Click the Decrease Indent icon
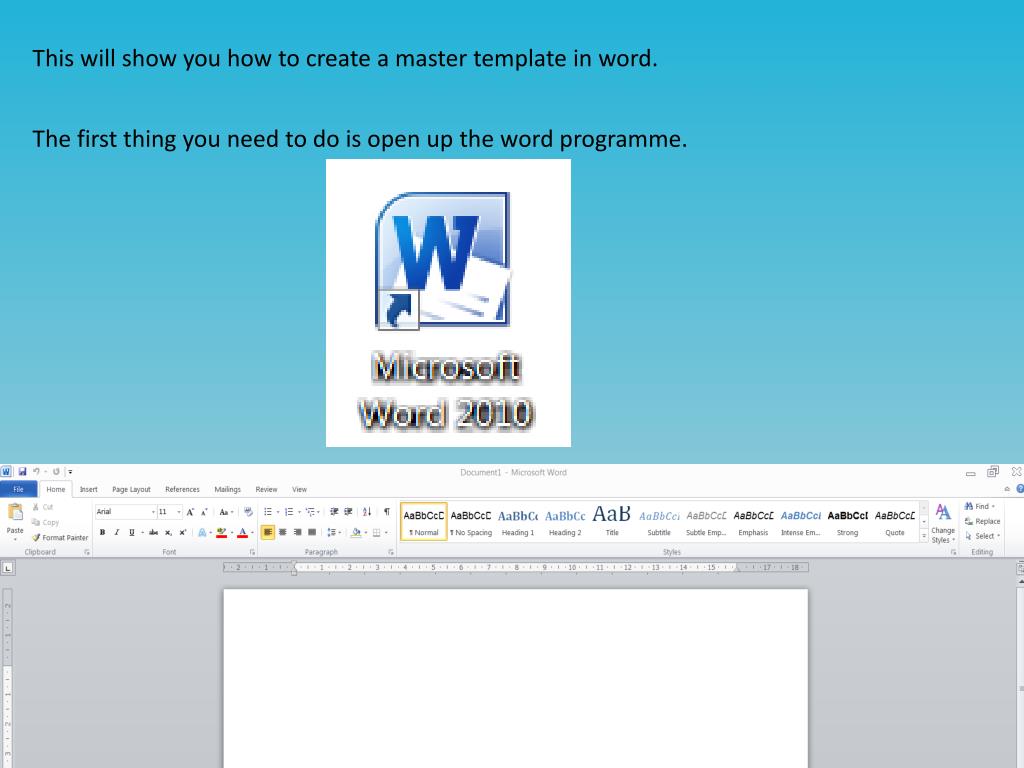 tap(334, 512)
